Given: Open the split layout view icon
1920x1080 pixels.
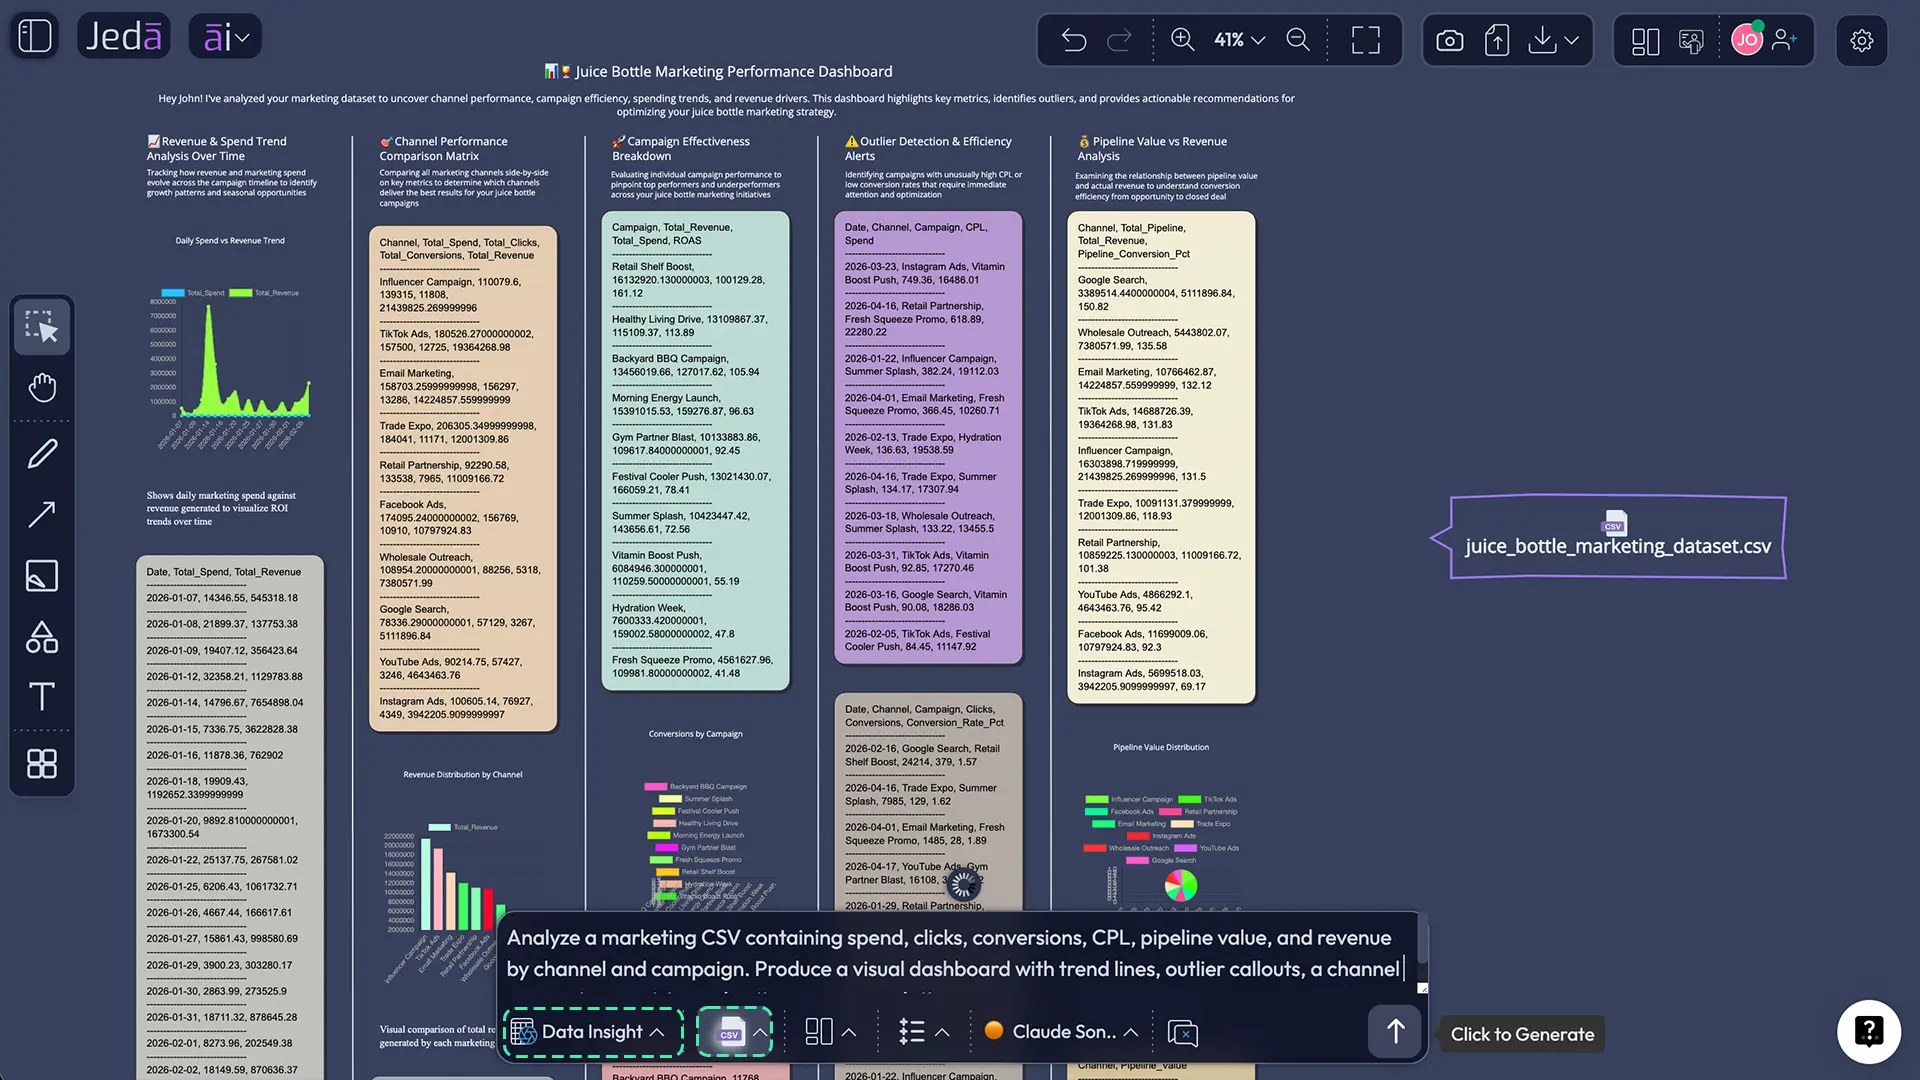Looking at the screenshot, I should pos(1645,41).
